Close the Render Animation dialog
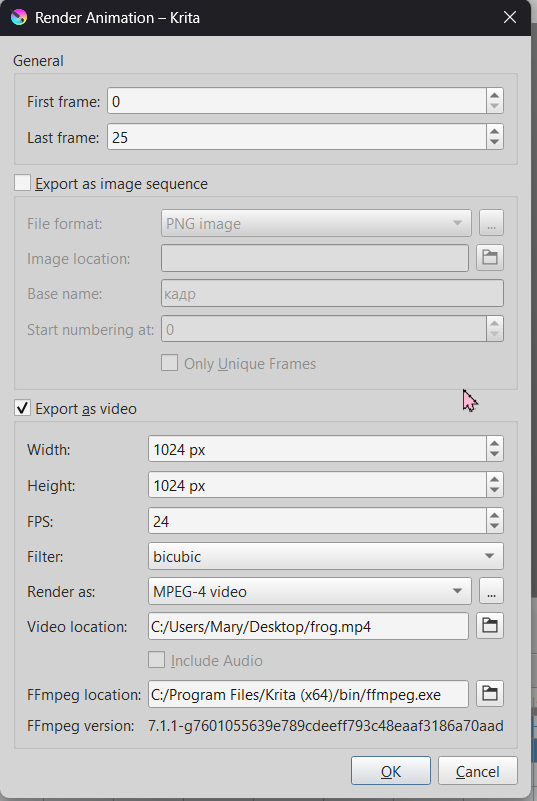This screenshot has height=801, width=537. (510, 17)
